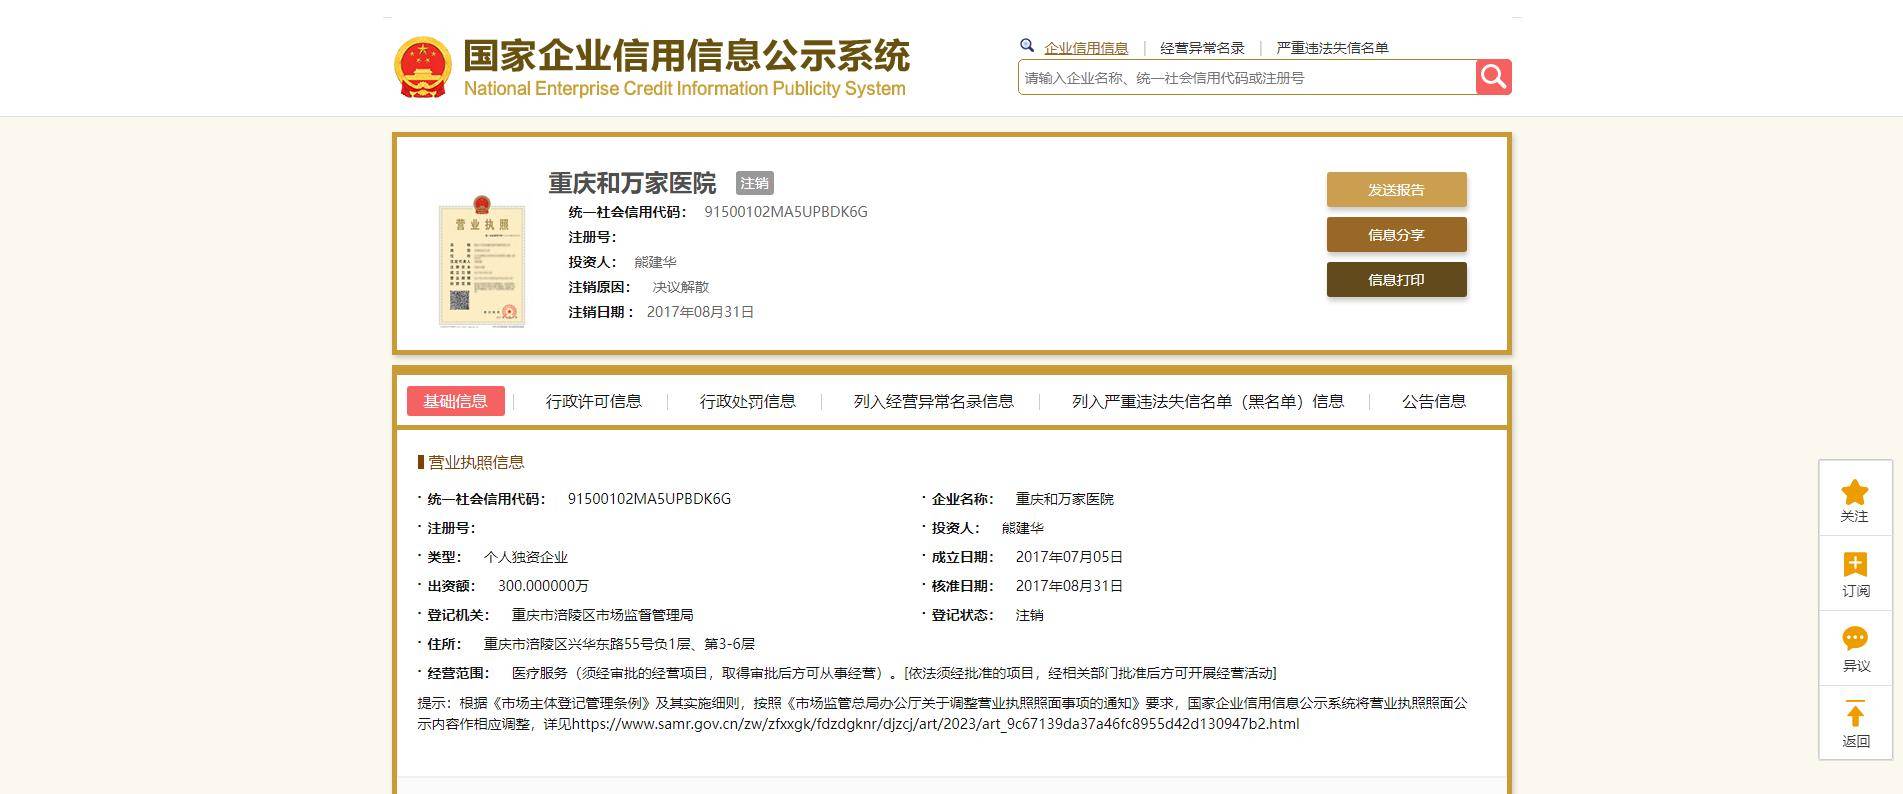This screenshot has height=794, width=1903.
Task: Click the 核准日期 value 2017年08月31日
Action: 1069,586
